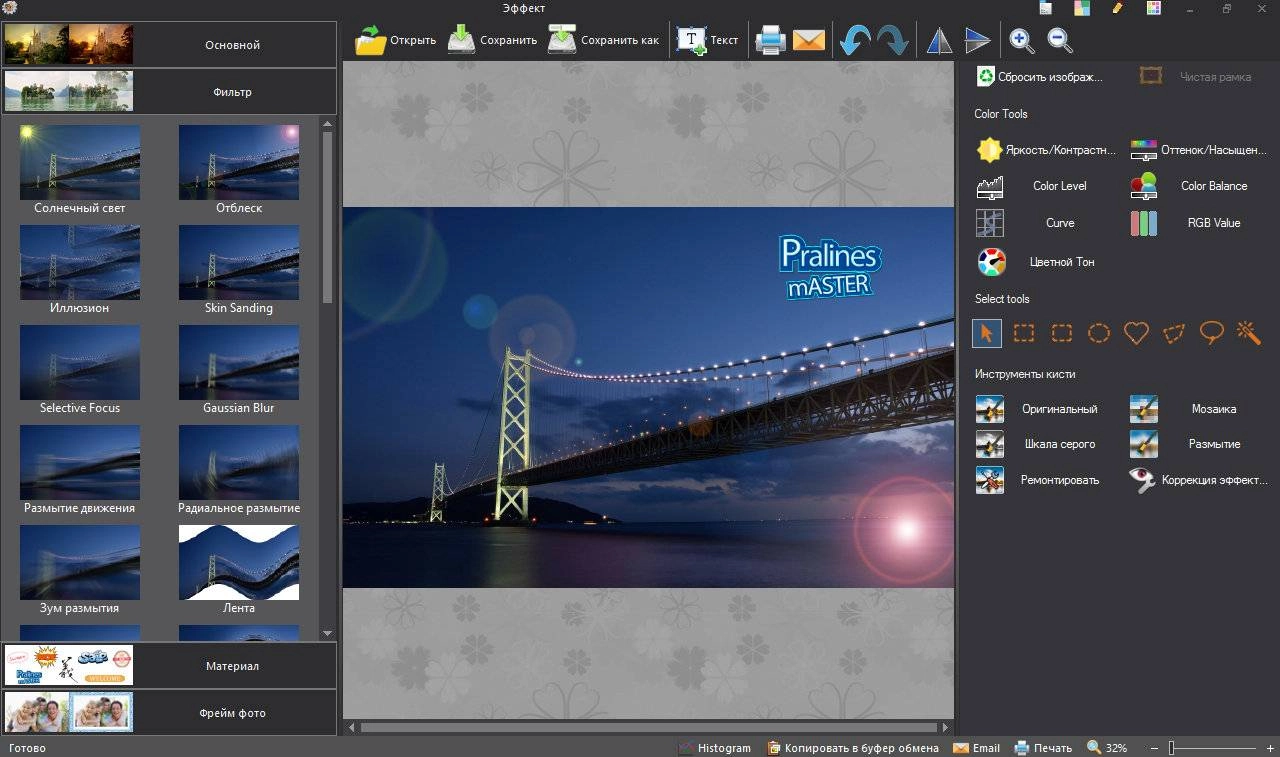Screen dimensions: 1280x757
Task: Open Яркость/Контрастн... adjustment
Action: point(1046,150)
